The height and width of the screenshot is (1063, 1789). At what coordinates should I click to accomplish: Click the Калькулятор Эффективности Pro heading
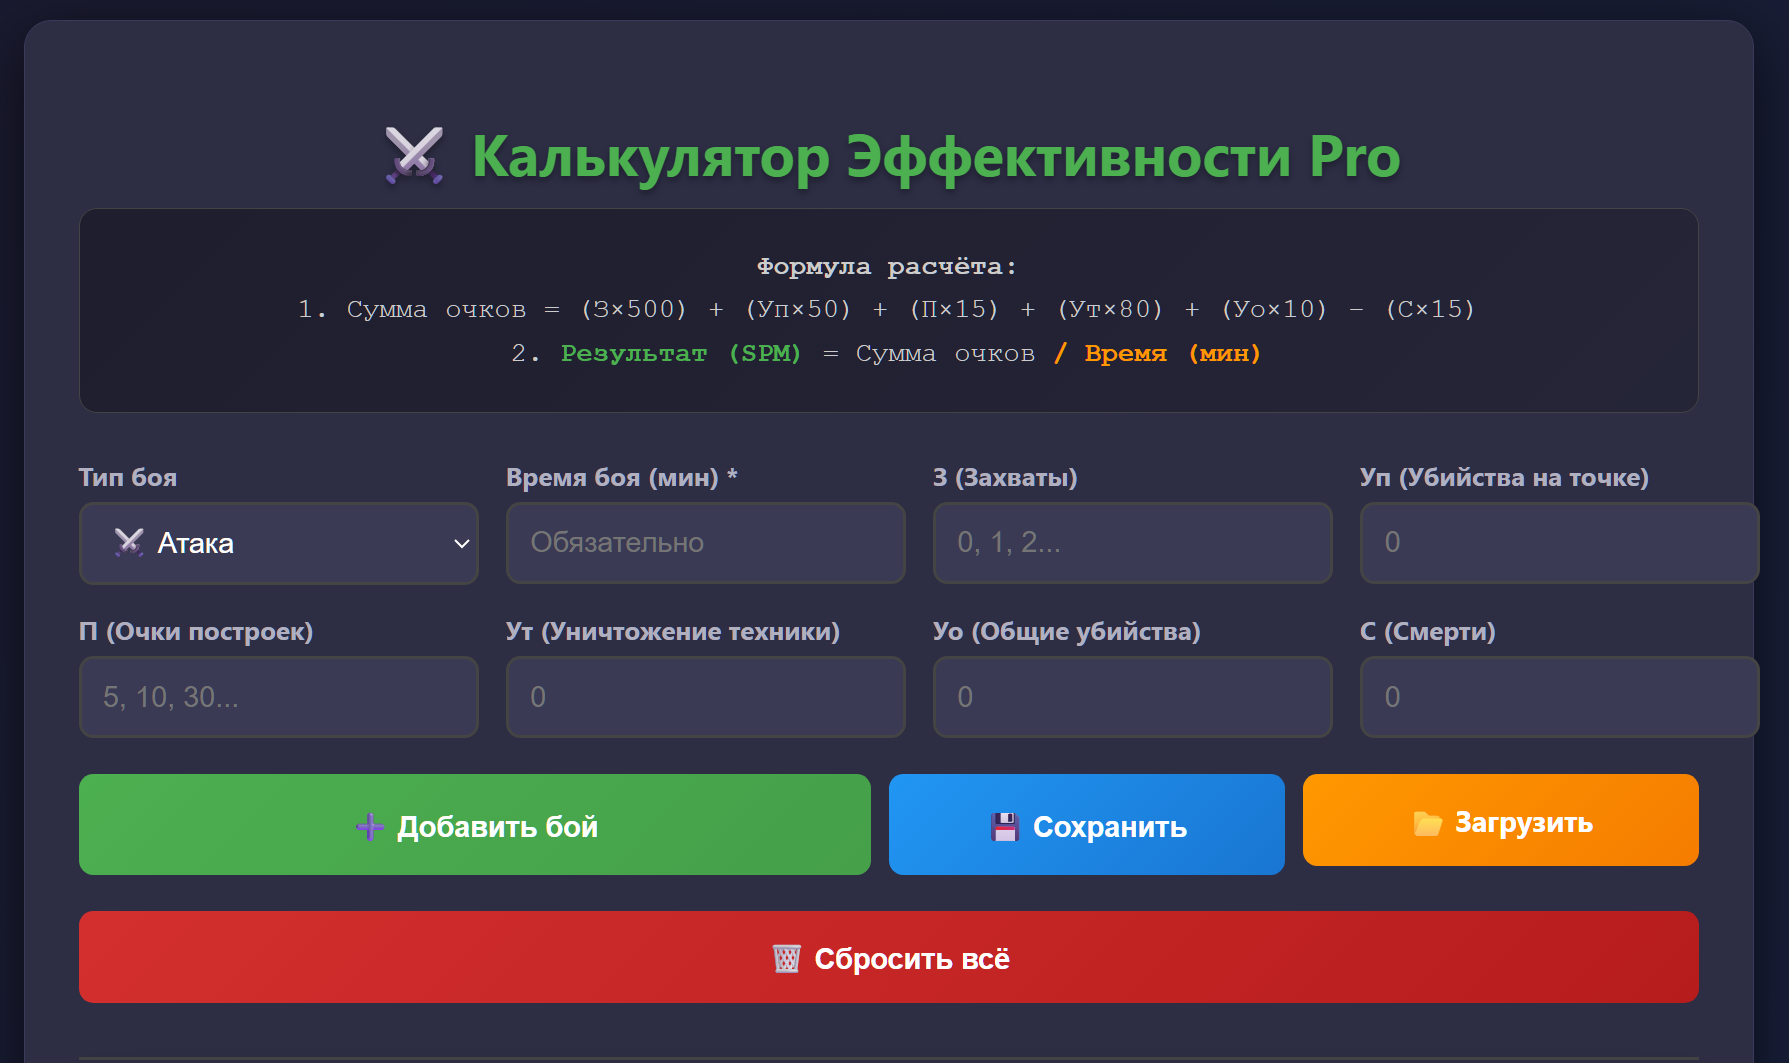tap(935, 157)
